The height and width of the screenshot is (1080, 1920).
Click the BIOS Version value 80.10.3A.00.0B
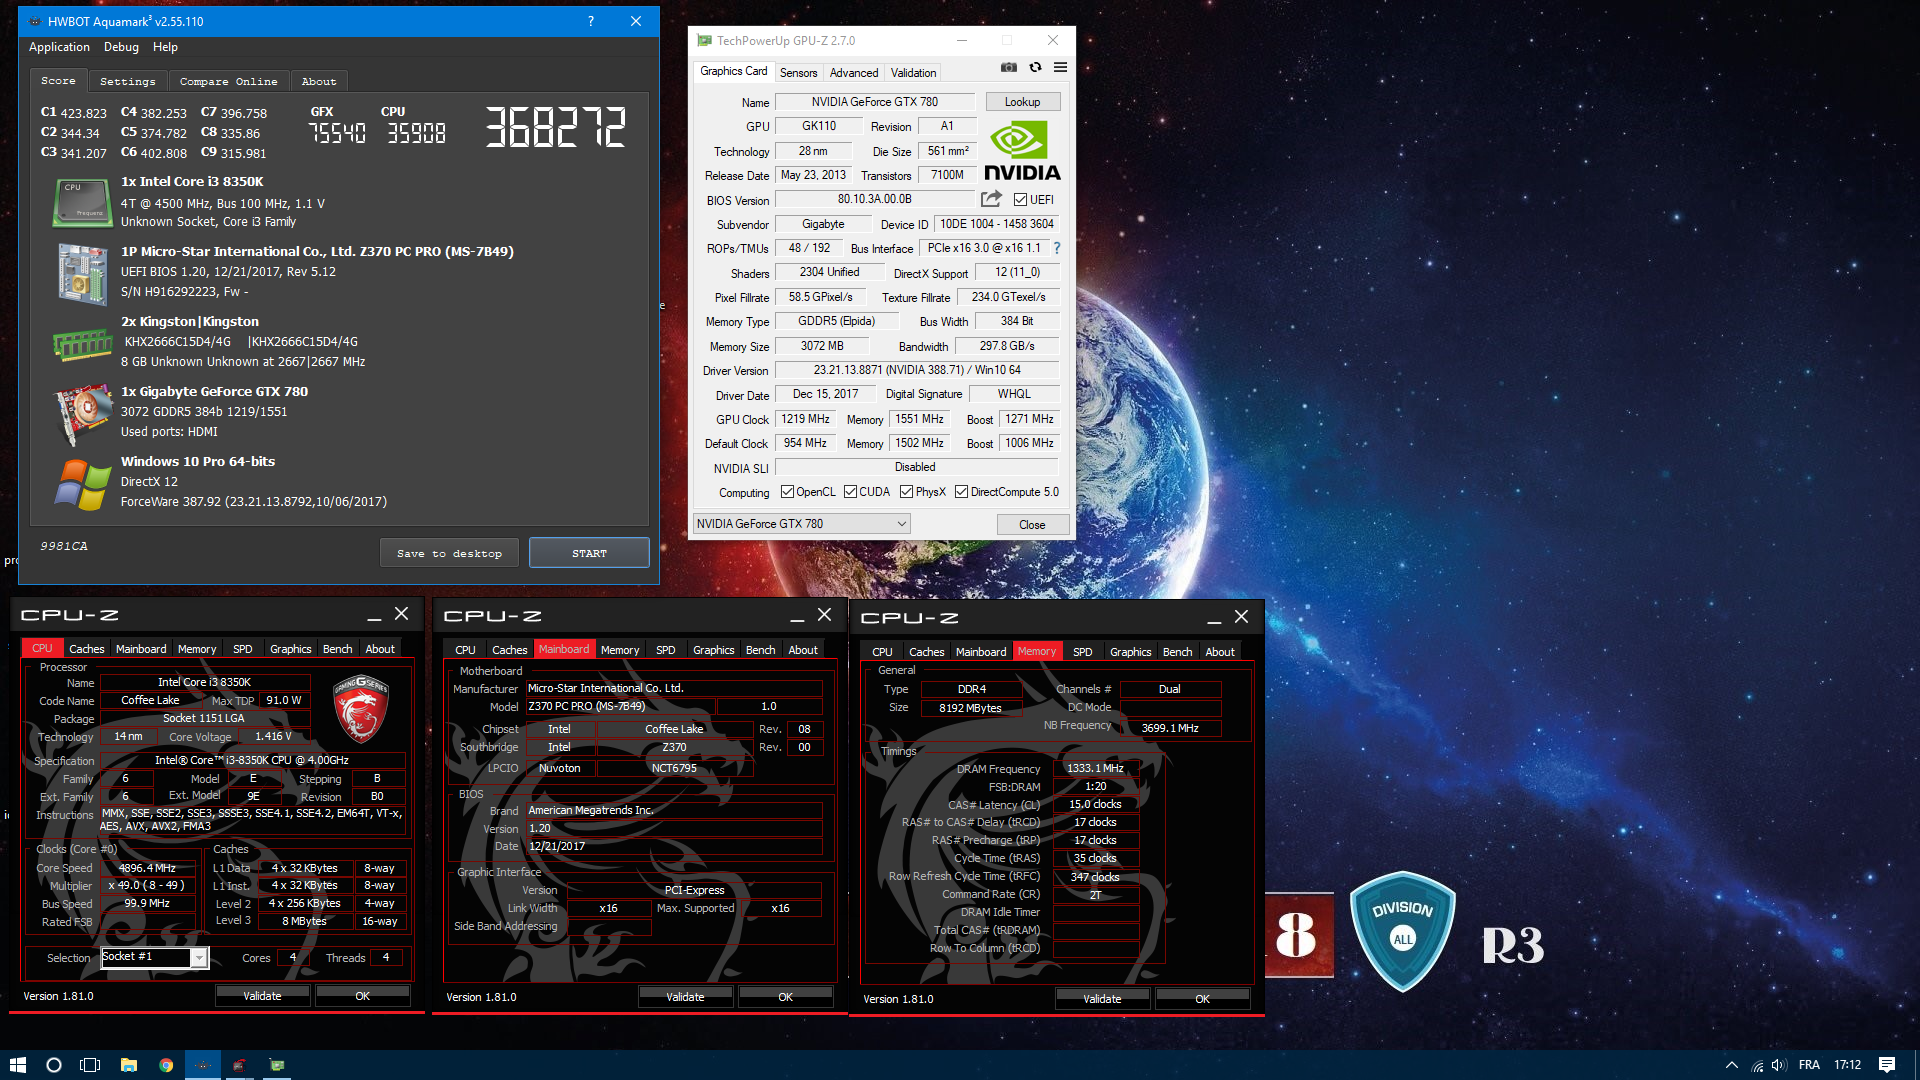(874, 200)
